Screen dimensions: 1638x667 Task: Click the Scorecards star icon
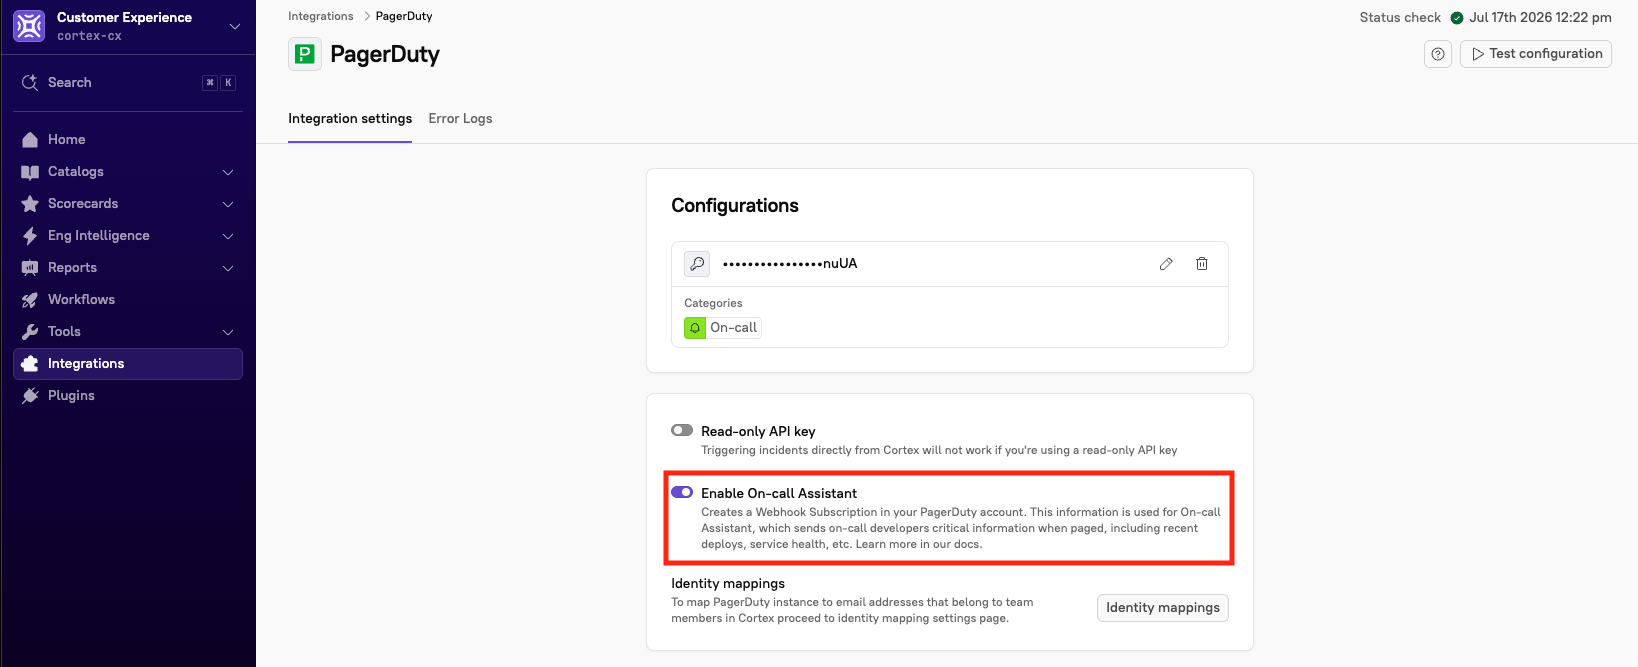(x=30, y=203)
